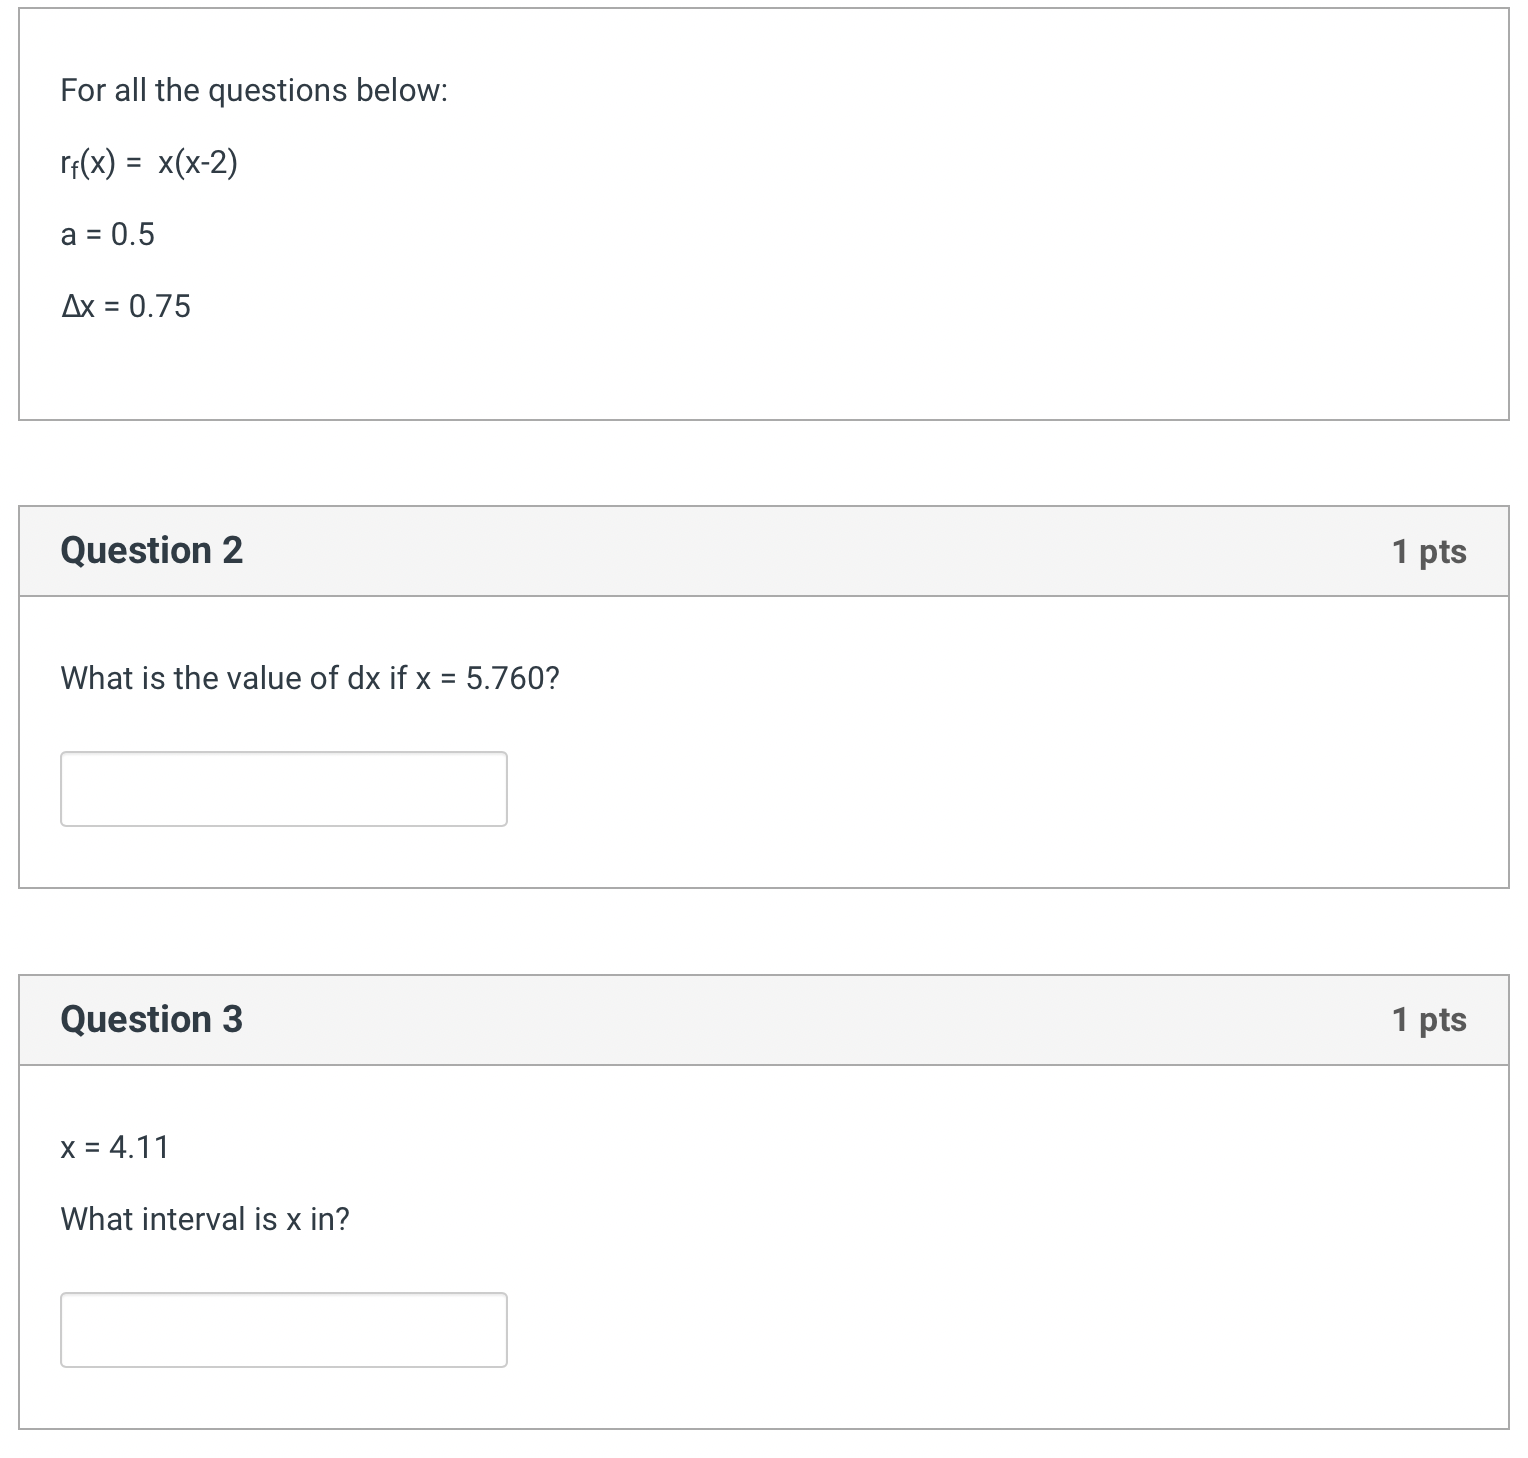Click the number 0.75 in the Δx line
Image resolution: width=1528 pixels, height=1458 pixels.
[160, 307]
